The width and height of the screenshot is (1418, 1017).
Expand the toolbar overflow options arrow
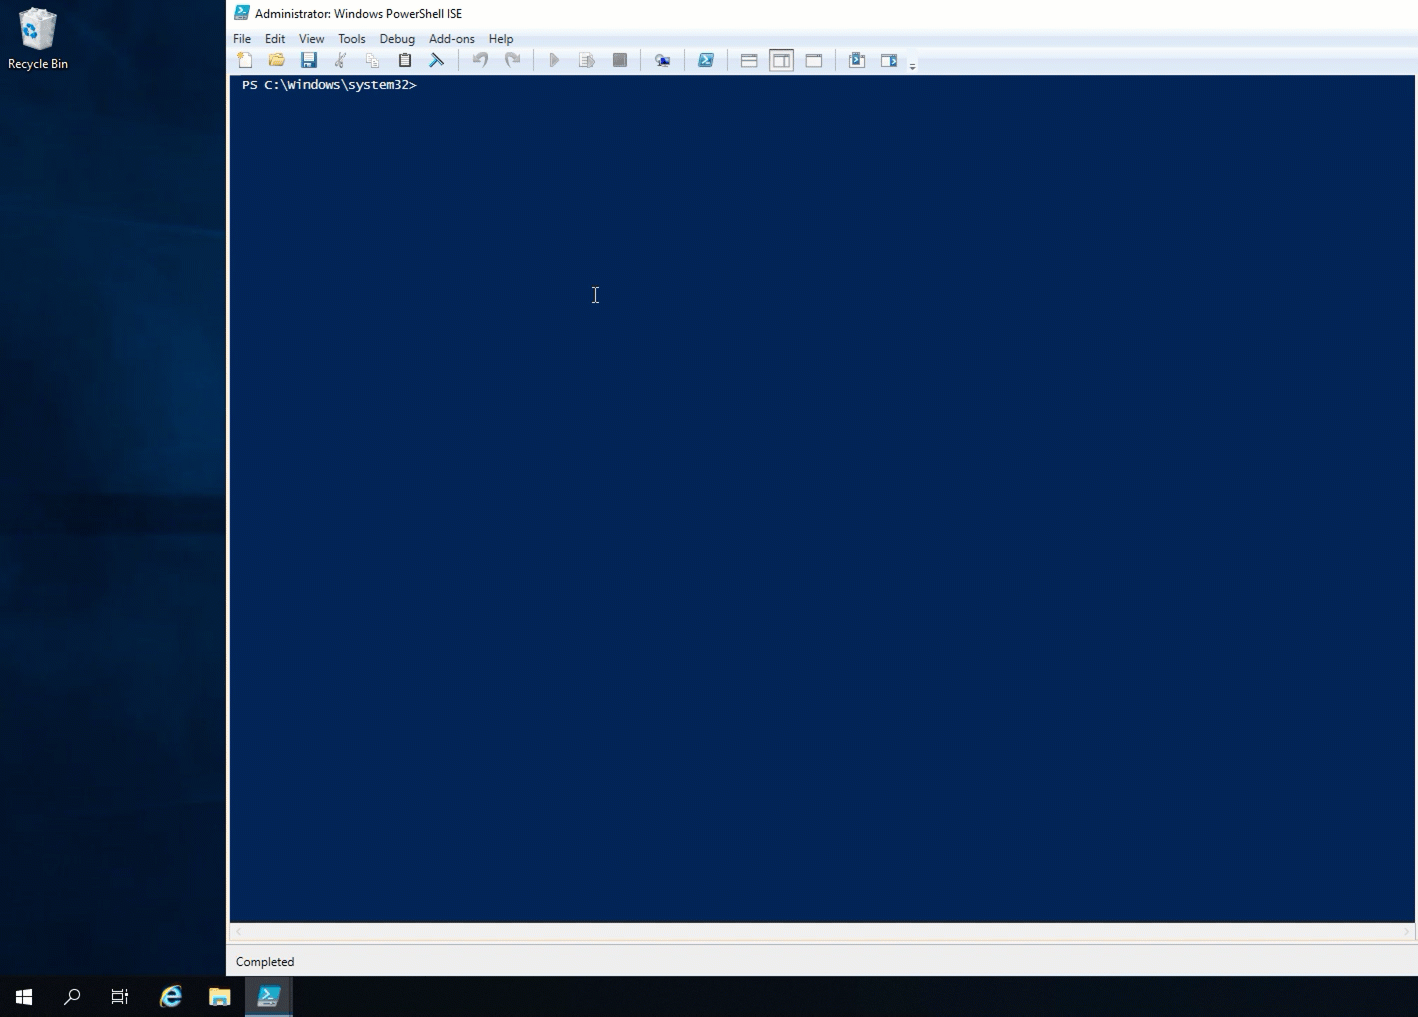[912, 65]
